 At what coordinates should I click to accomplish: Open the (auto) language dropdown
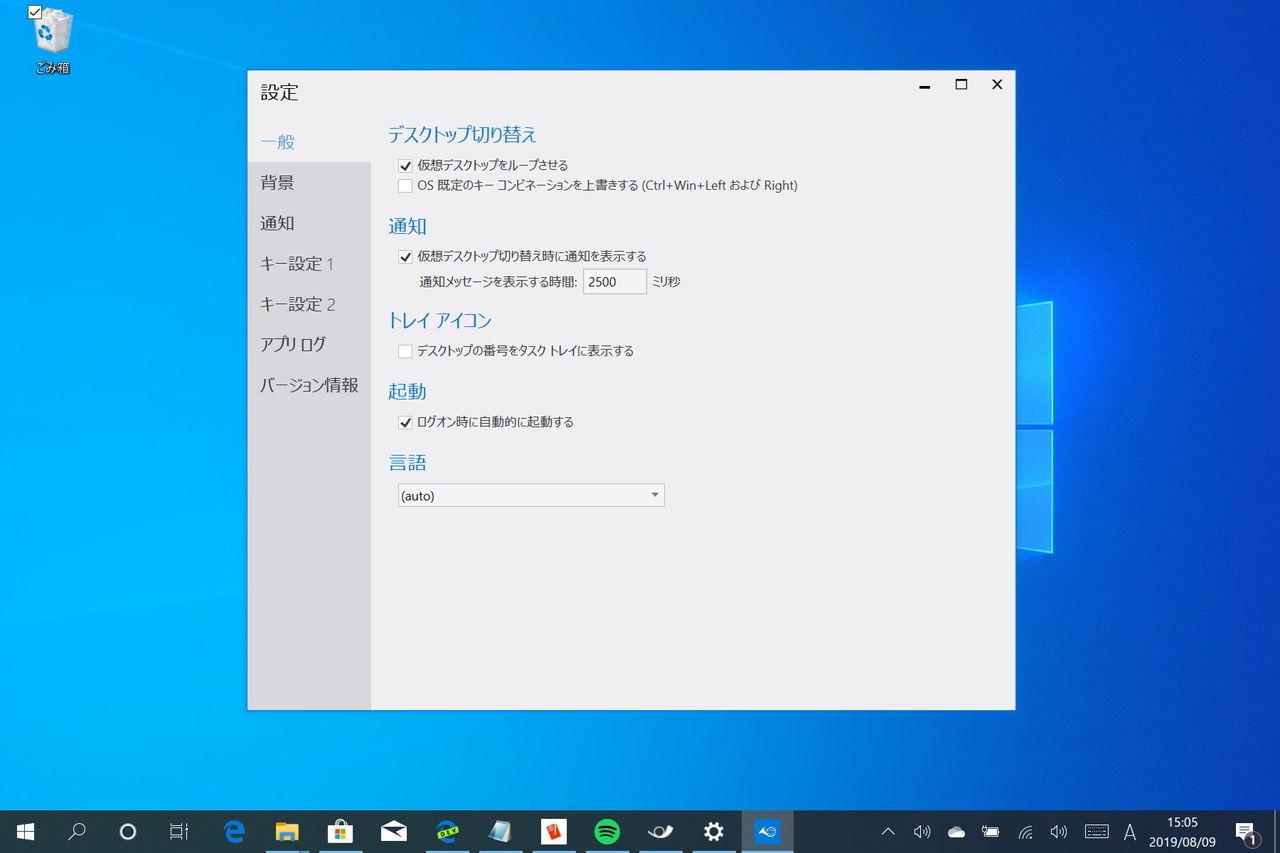click(530, 495)
